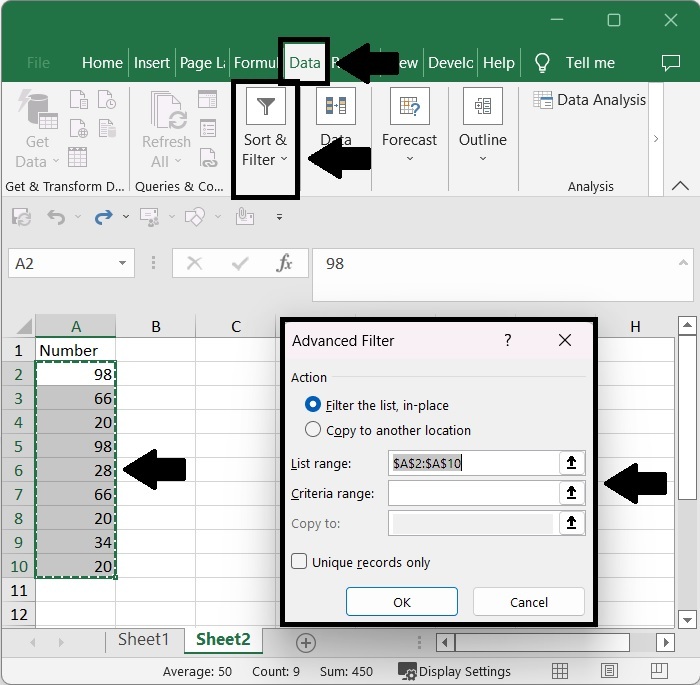Select Copy to another location option

click(388, 430)
